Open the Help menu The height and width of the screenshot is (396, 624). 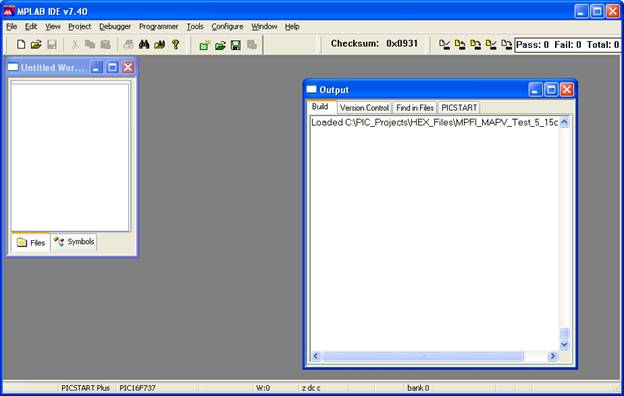[292, 26]
